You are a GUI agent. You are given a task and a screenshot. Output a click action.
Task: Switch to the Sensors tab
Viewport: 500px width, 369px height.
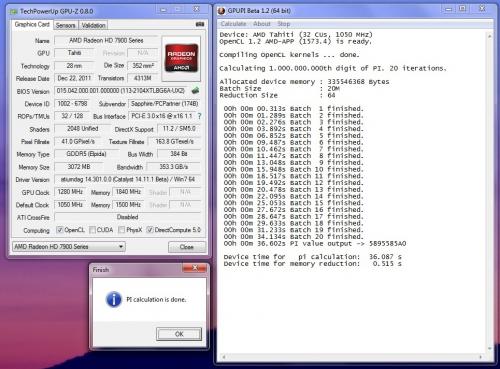tap(65, 25)
